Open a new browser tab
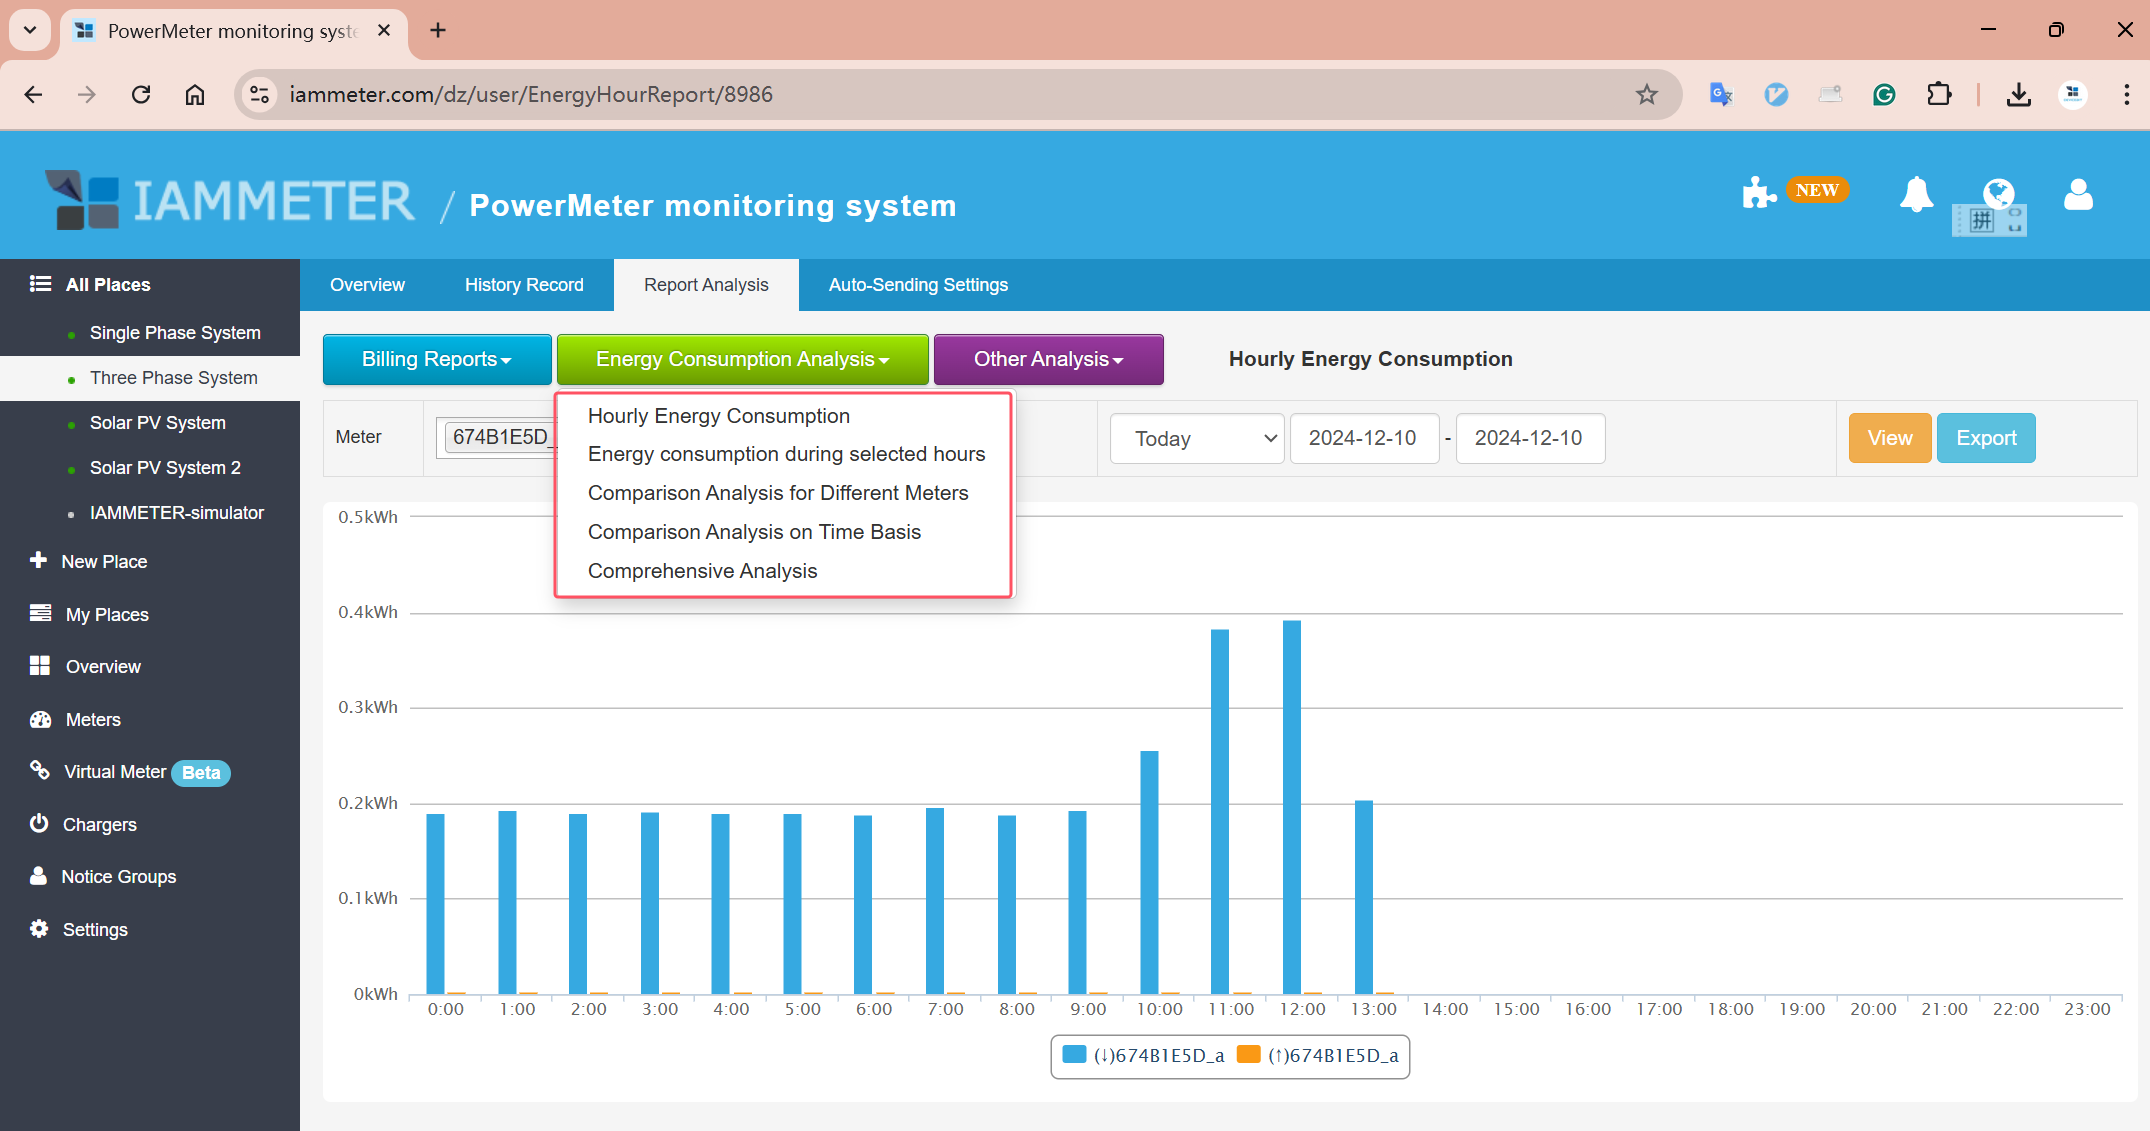2150x1131 pixels. pos(438,30)
